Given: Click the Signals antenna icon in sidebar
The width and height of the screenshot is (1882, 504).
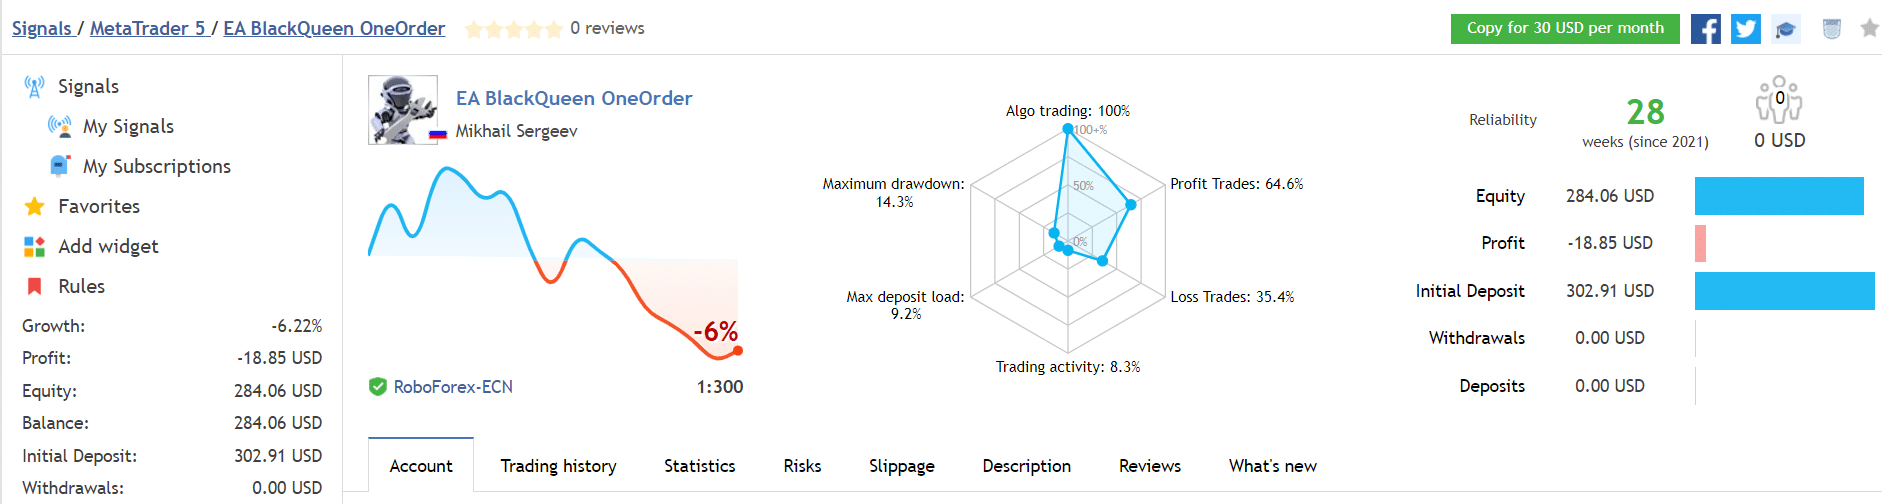Looking at the screenshot, I should [x=34, y=87].
